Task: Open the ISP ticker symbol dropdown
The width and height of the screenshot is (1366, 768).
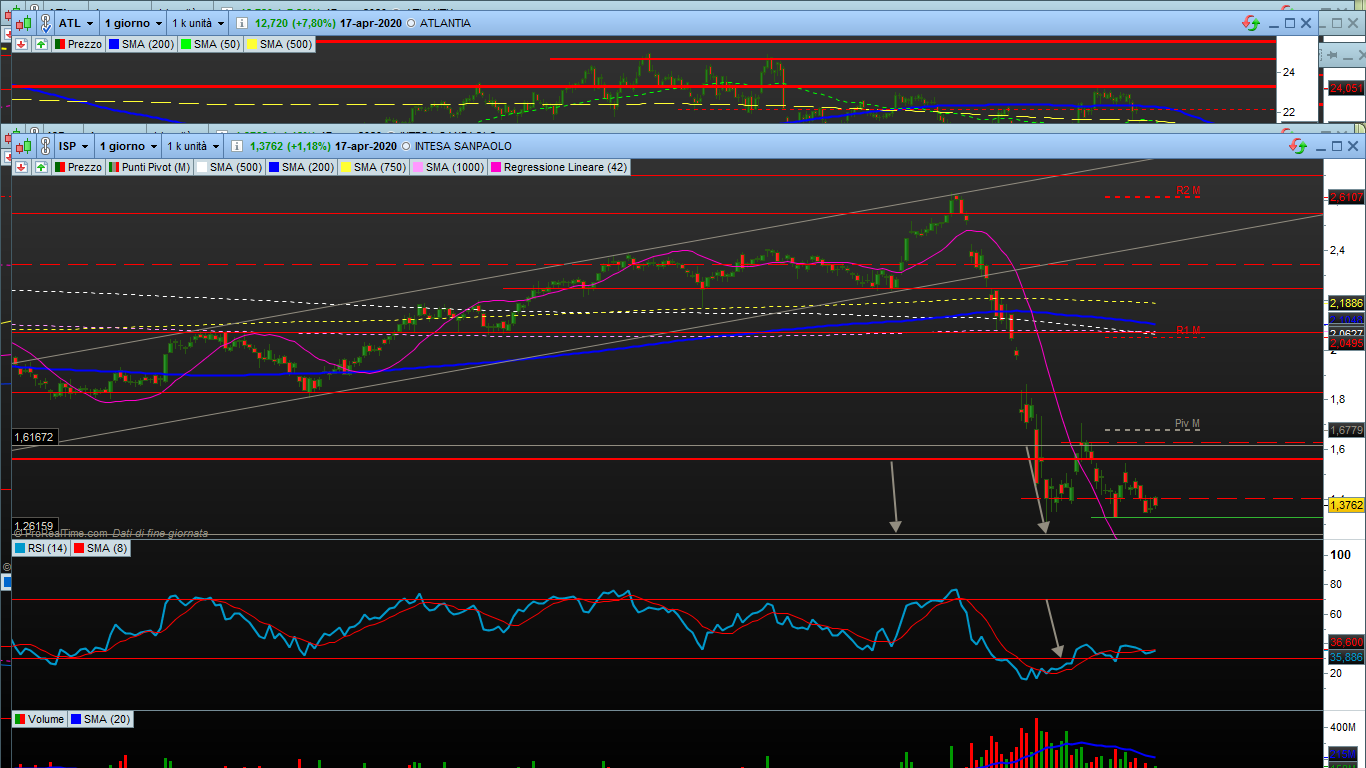Action: coord(74,146)
